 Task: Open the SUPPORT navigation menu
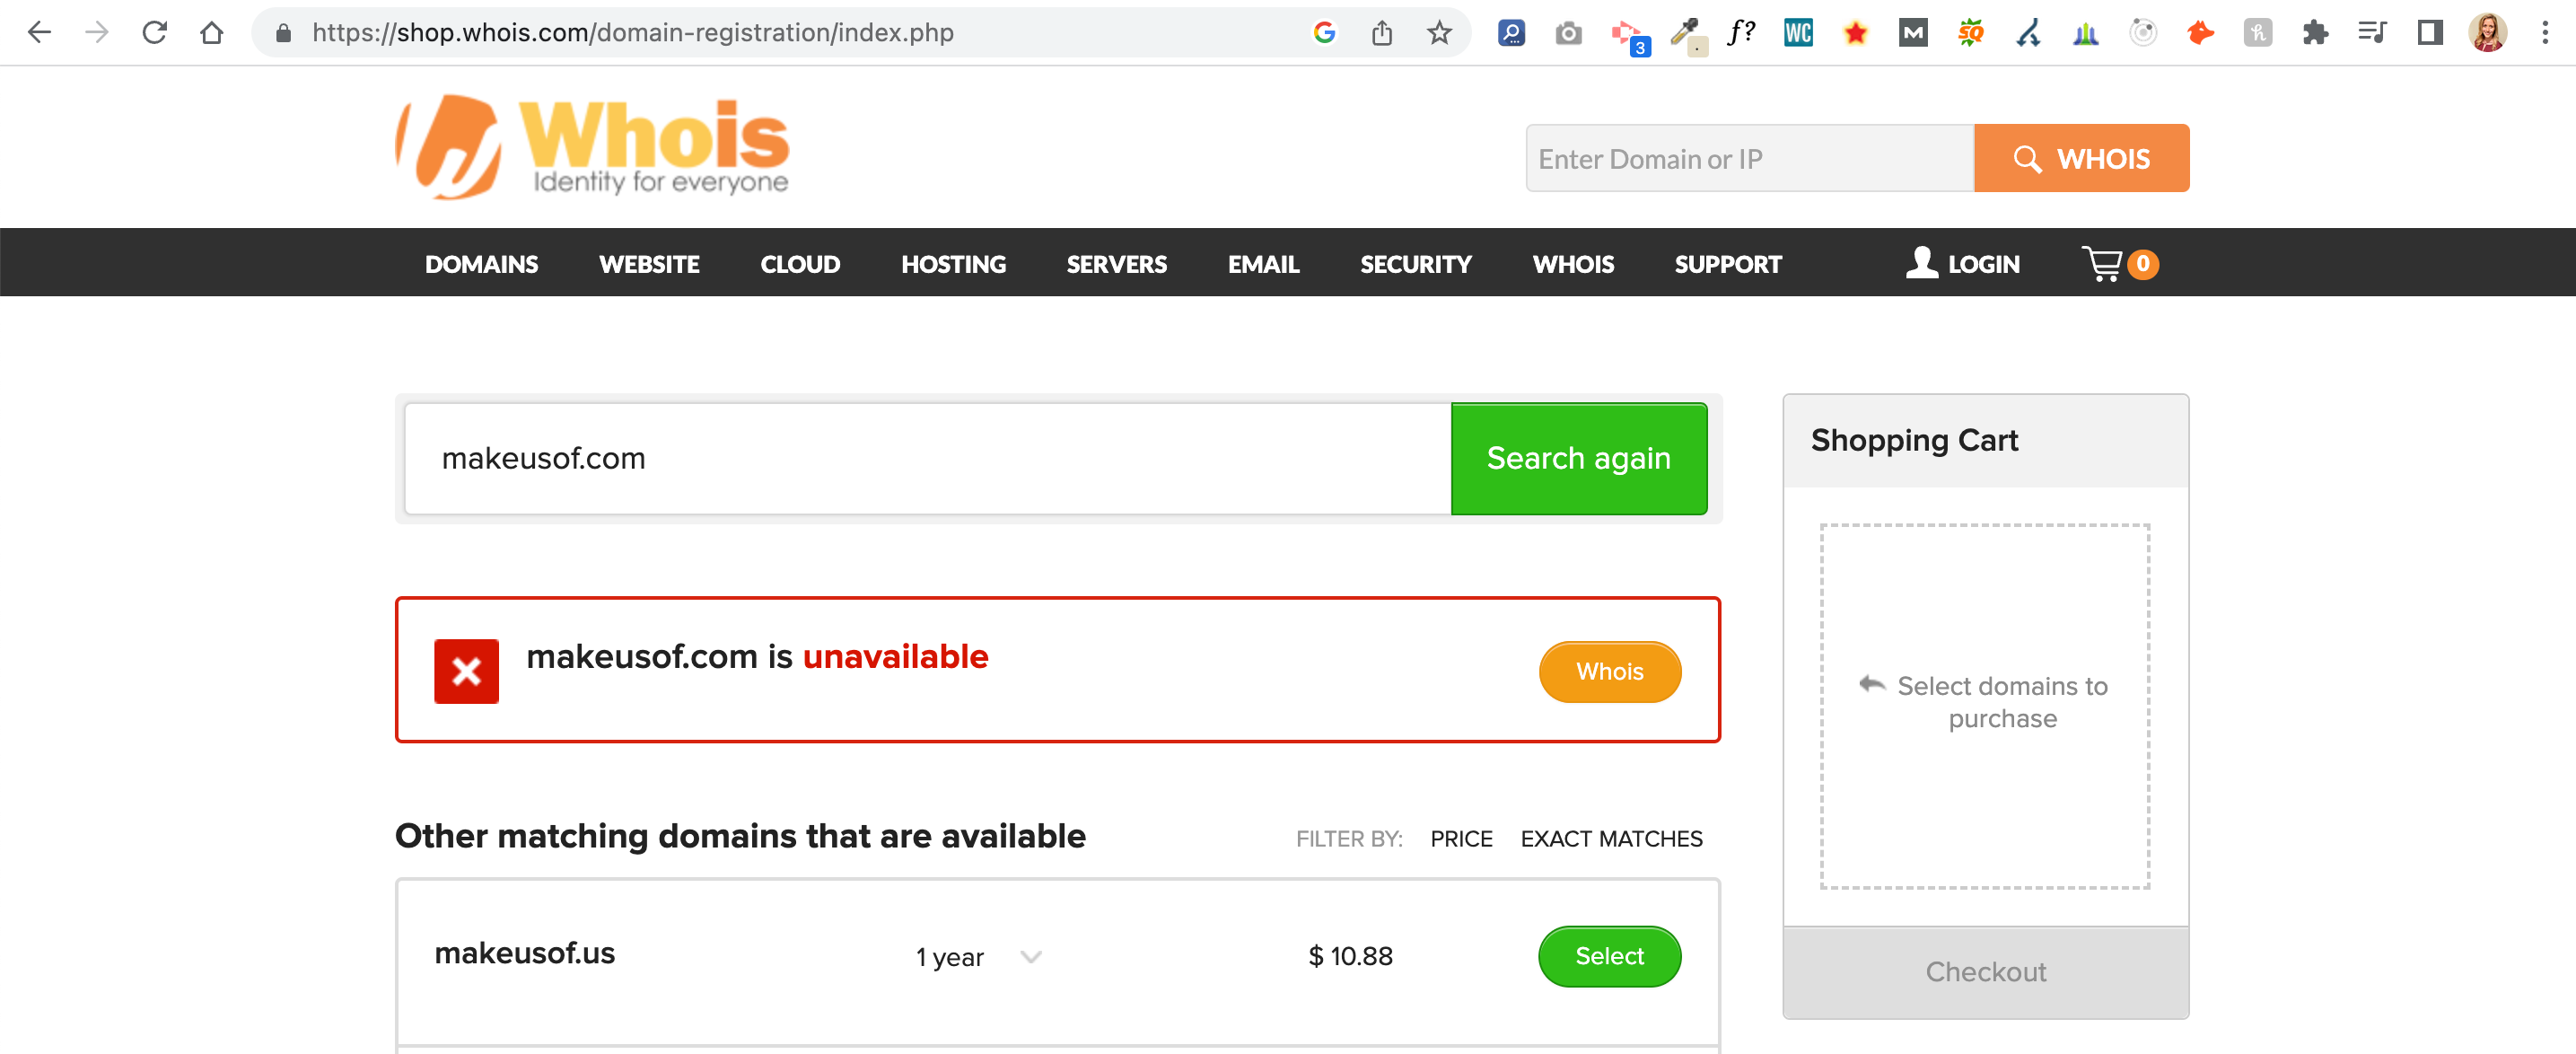1727,264
